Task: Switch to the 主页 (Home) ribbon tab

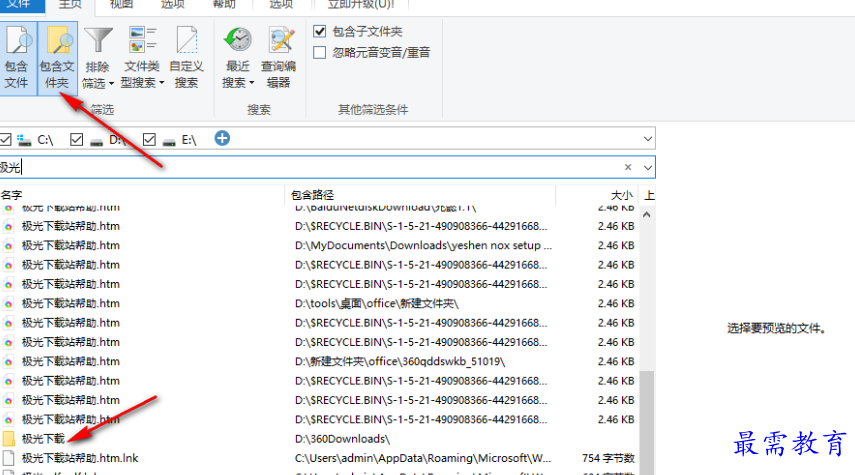Action: (x=70, y=4)
